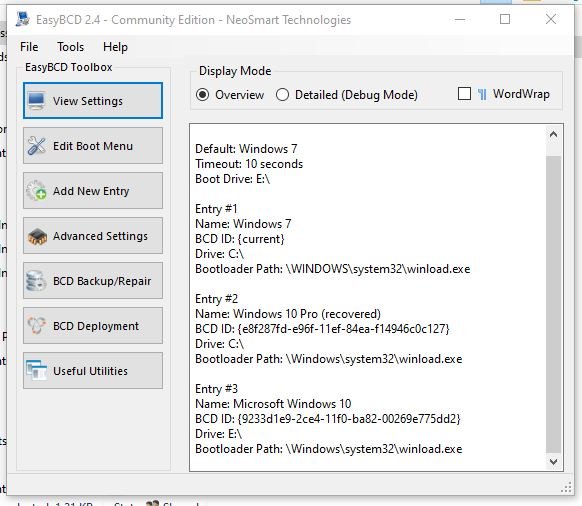Open View Settings label text
The height and width of the screenshot is (506, 582).
coord(88,101)
